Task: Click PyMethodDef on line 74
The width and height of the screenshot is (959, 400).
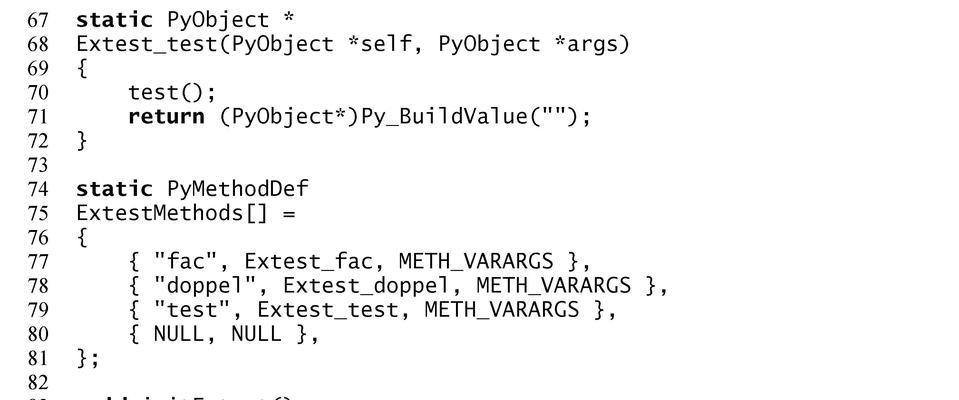Action: click(x=237, y=188)
